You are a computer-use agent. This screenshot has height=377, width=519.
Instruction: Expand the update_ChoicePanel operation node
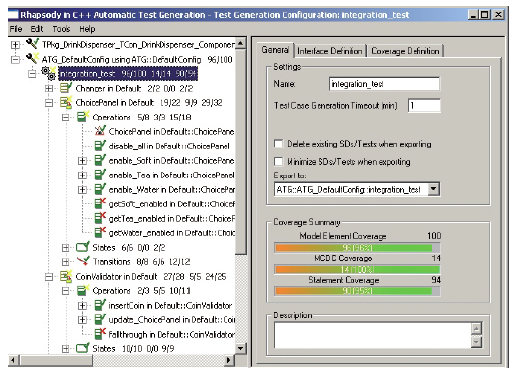point(82,320)
